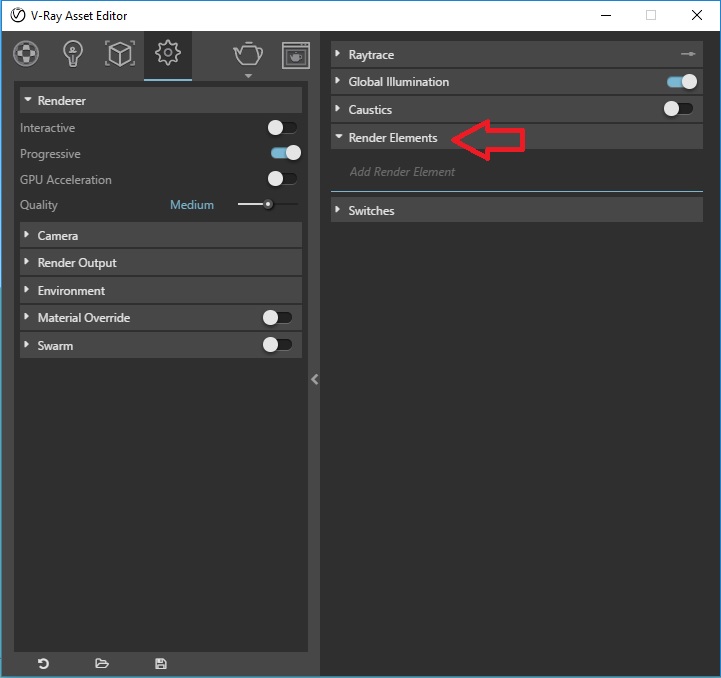
Task: Enable the Caustics switch
Action: (x=679, y=109)
